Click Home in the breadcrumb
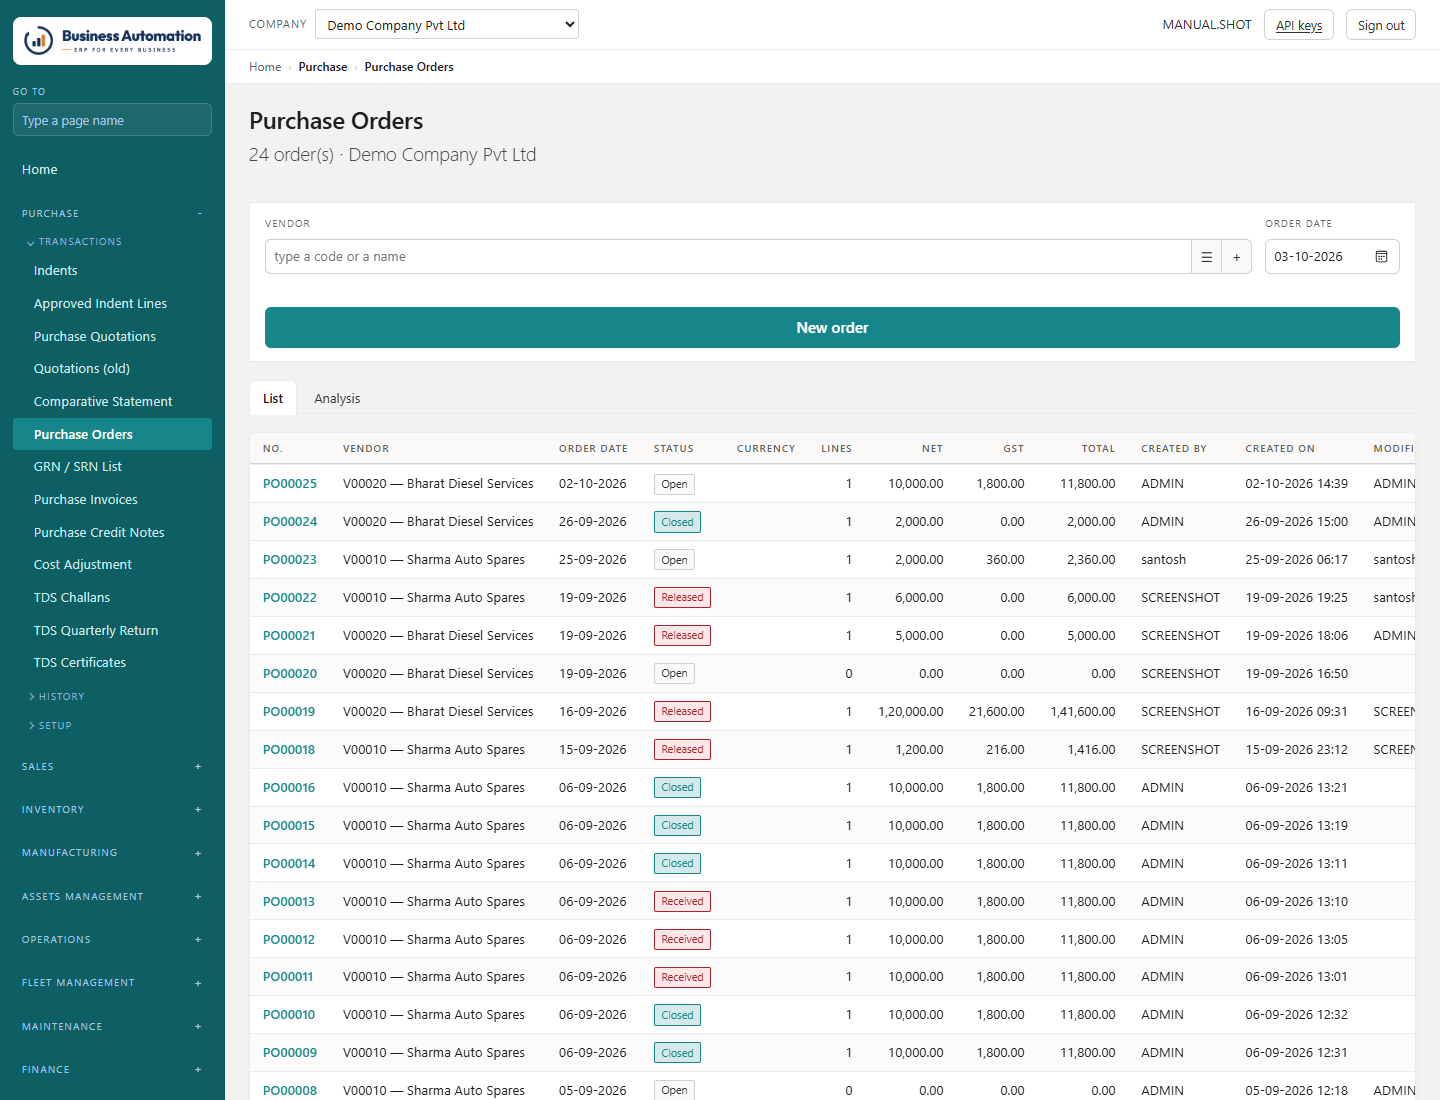Screen dimensions: 1440x1100 coord(265,67)
